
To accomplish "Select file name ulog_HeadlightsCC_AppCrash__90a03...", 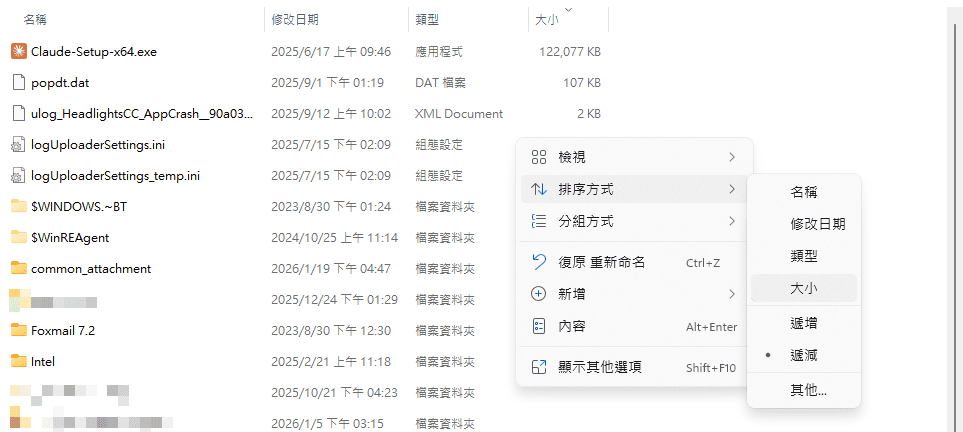I will [x=142, y=114].
